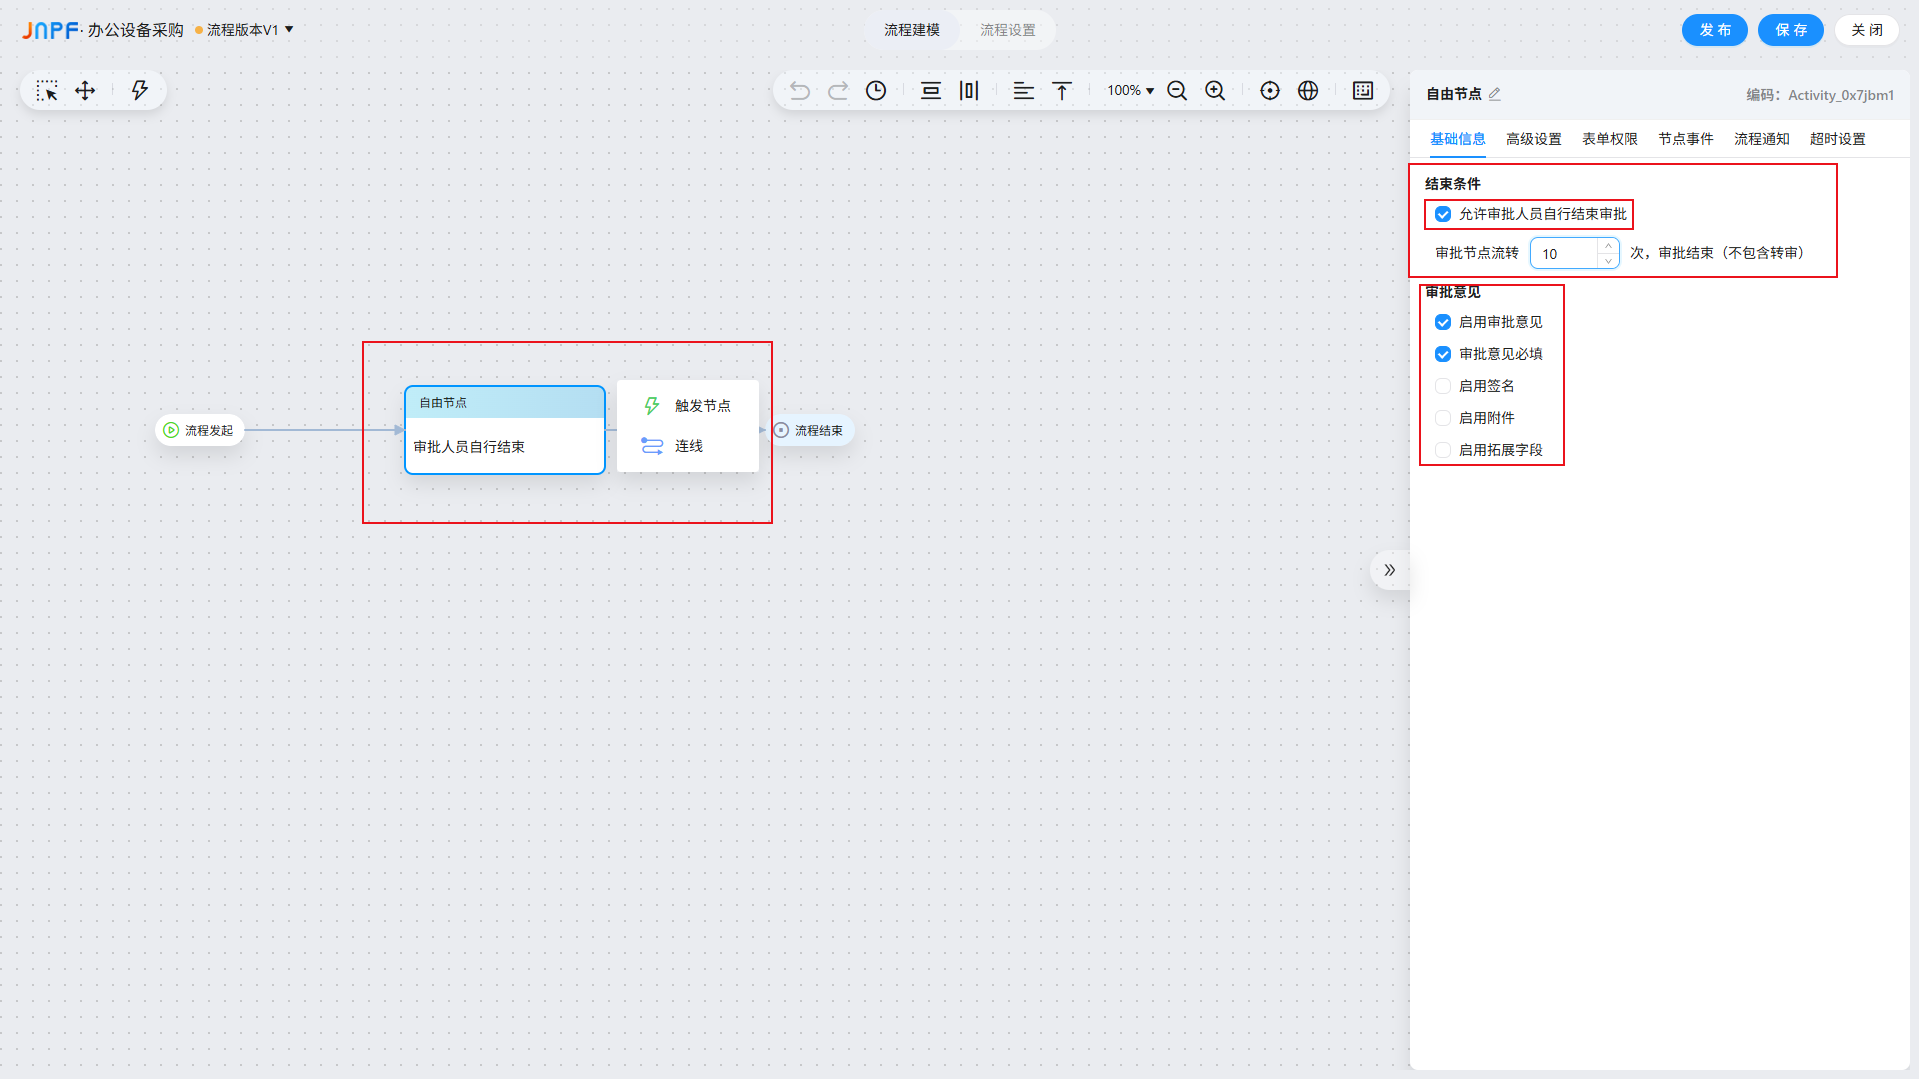
Task: Click the zoom in magnifier
Action: (x=1215, y=91)
